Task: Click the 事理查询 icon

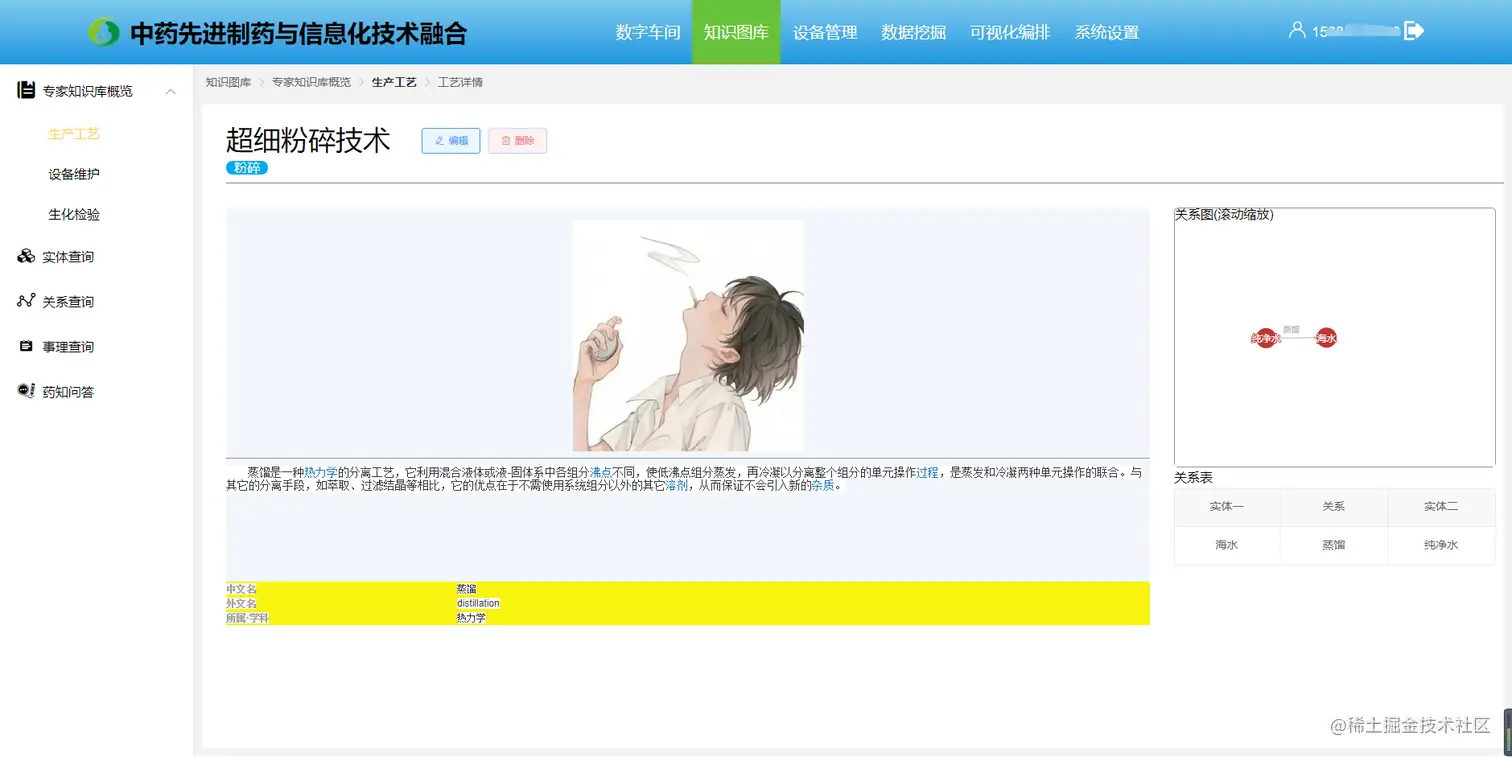Action: tap(27, 346)
